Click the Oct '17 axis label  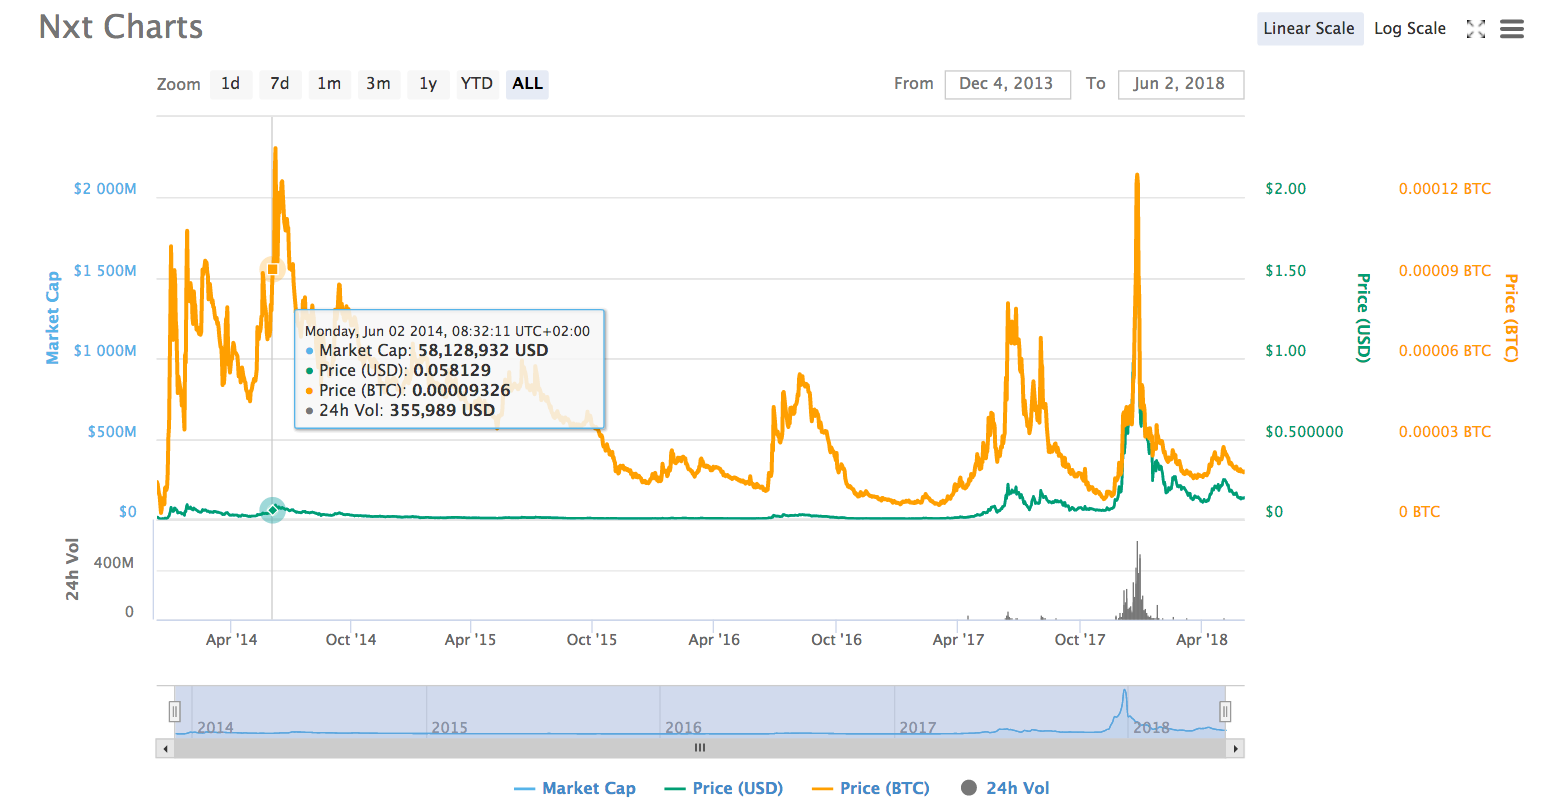(1080, 640)
